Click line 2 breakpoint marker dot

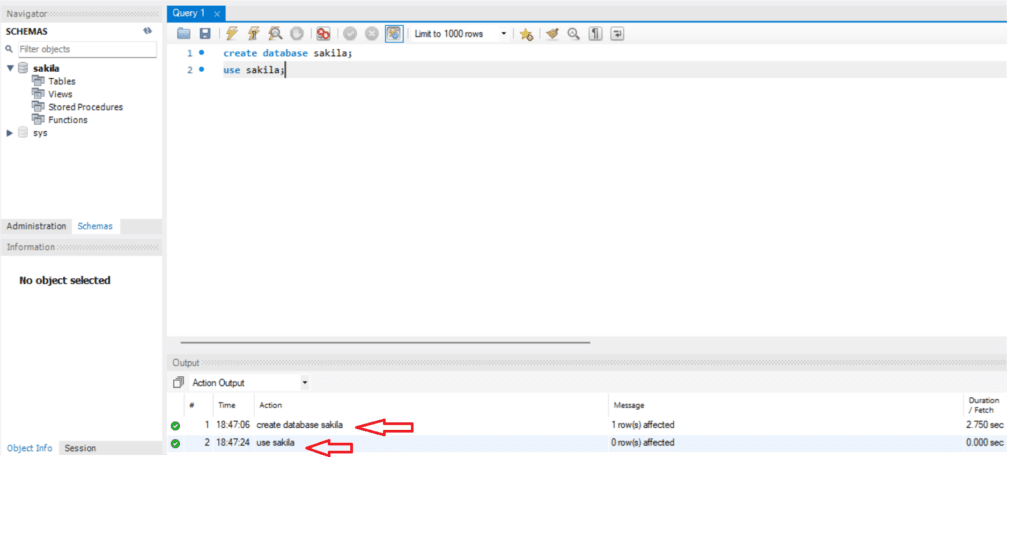tap(202, 69)
